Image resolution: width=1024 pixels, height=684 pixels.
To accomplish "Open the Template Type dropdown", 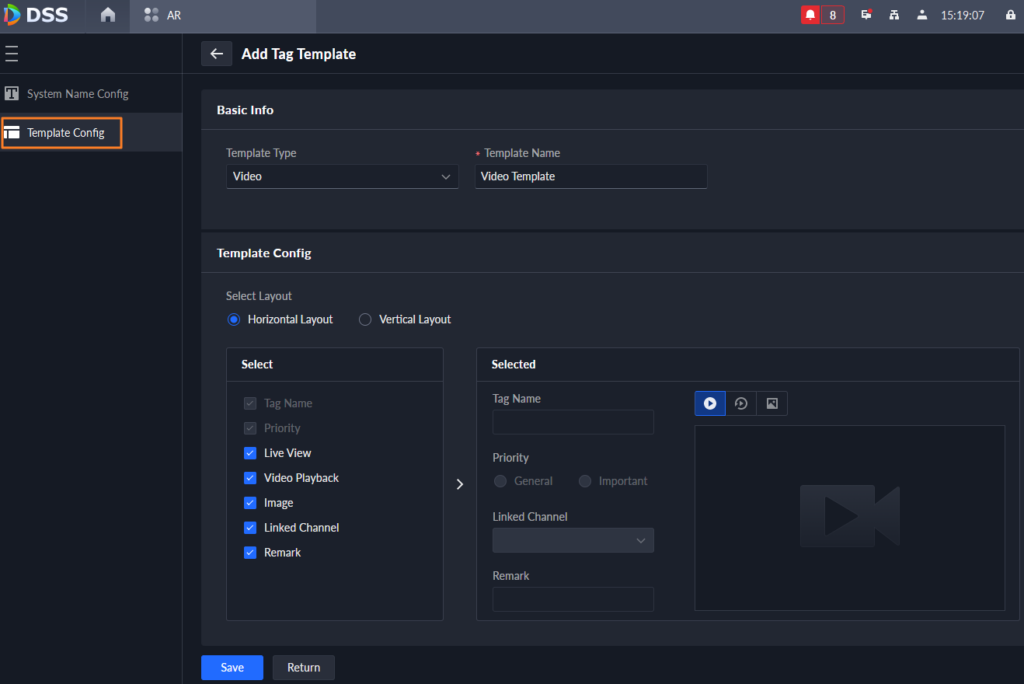I will pyautogui.click(x=341, y=176).
